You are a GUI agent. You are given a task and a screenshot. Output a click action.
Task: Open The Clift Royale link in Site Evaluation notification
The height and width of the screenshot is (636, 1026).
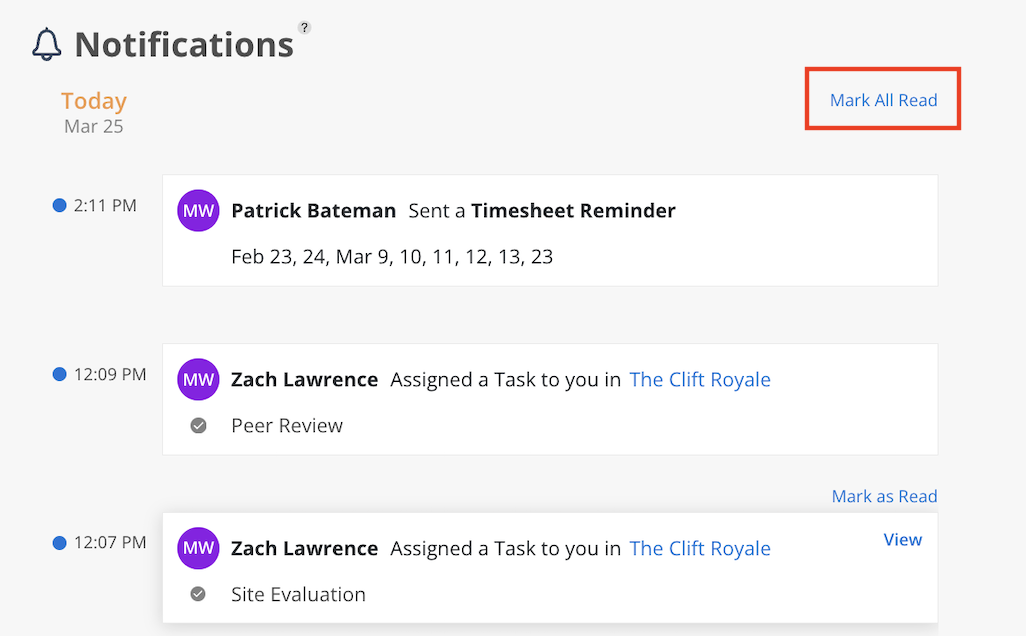coord(700,549)
